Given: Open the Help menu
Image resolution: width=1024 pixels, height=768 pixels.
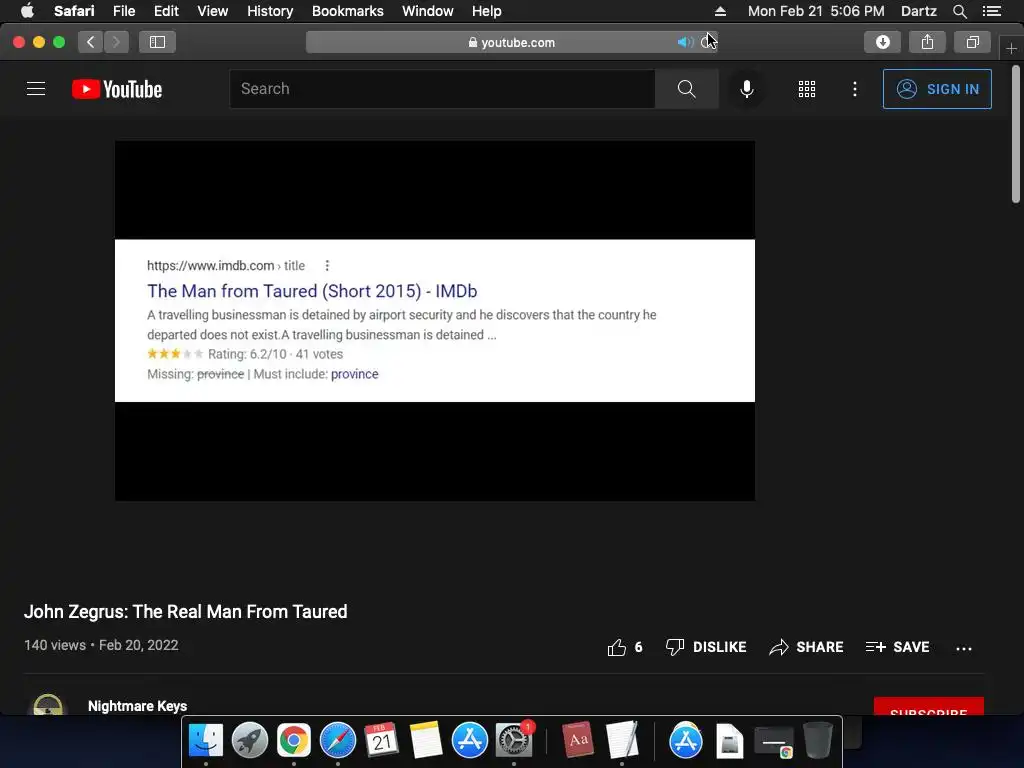Looking at the screenshot, I should click(x=487, y=11).
